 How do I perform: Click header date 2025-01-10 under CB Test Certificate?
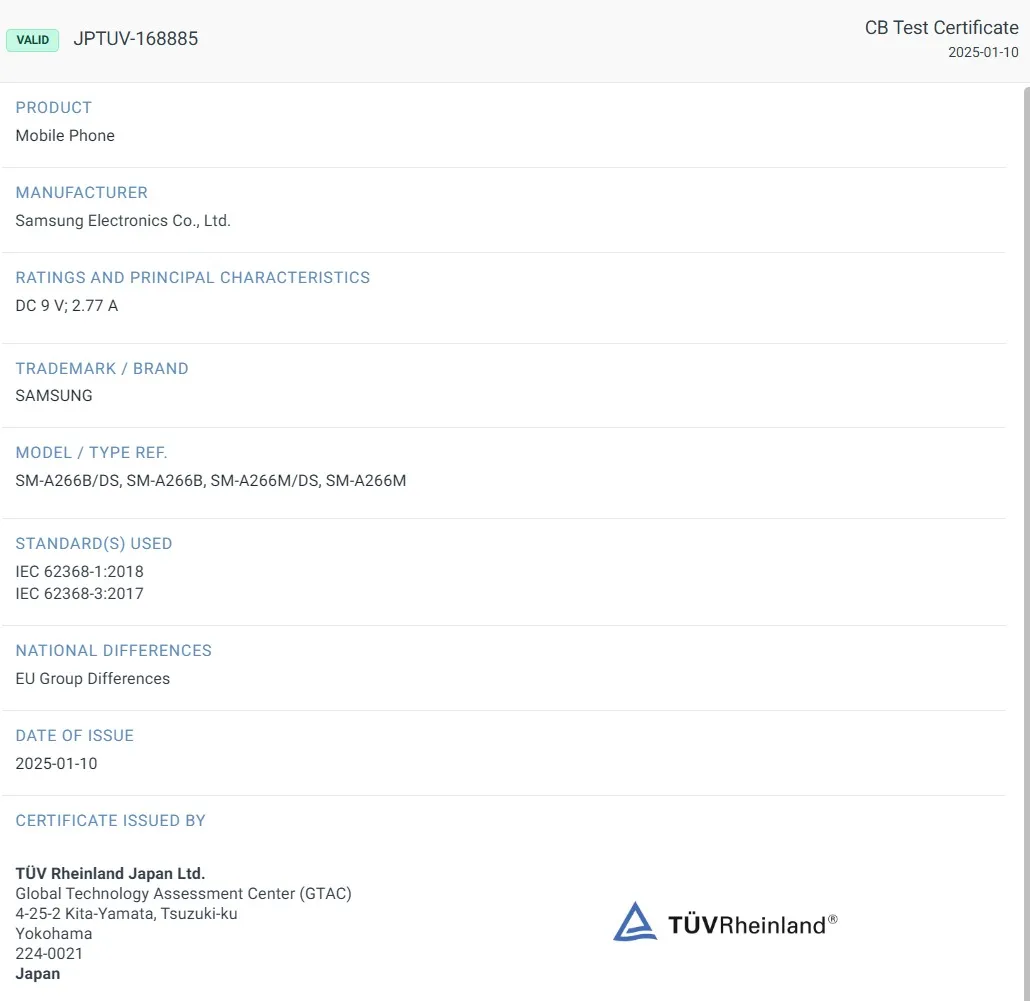pos(983,52)
